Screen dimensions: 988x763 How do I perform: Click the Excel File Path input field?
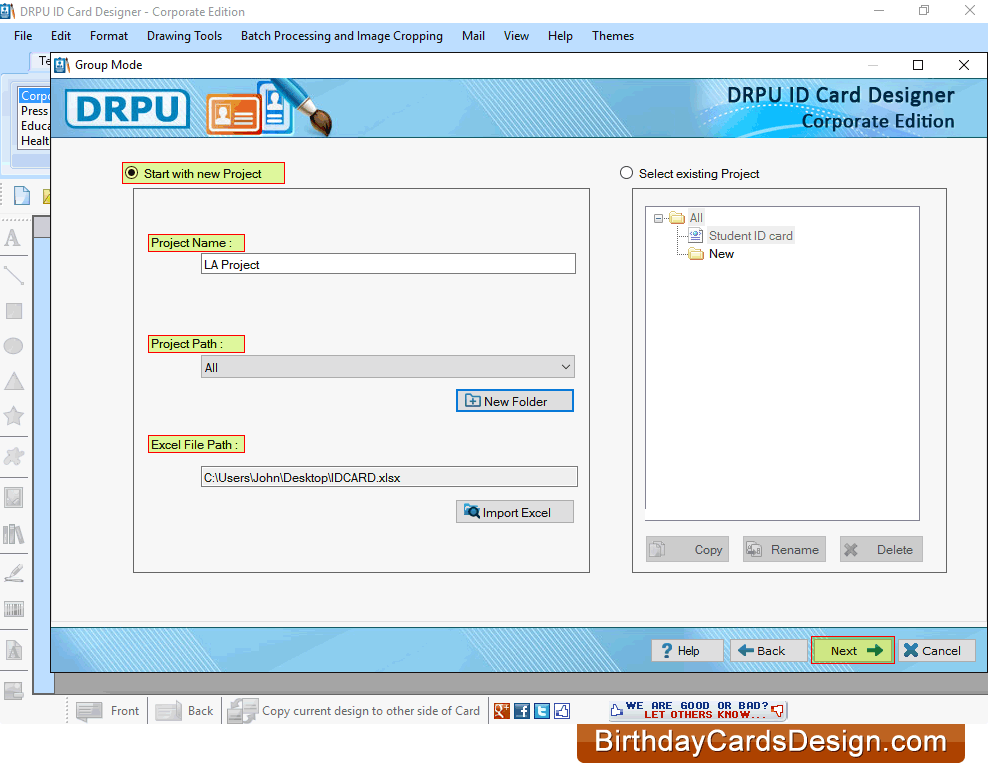coord(389,477)
